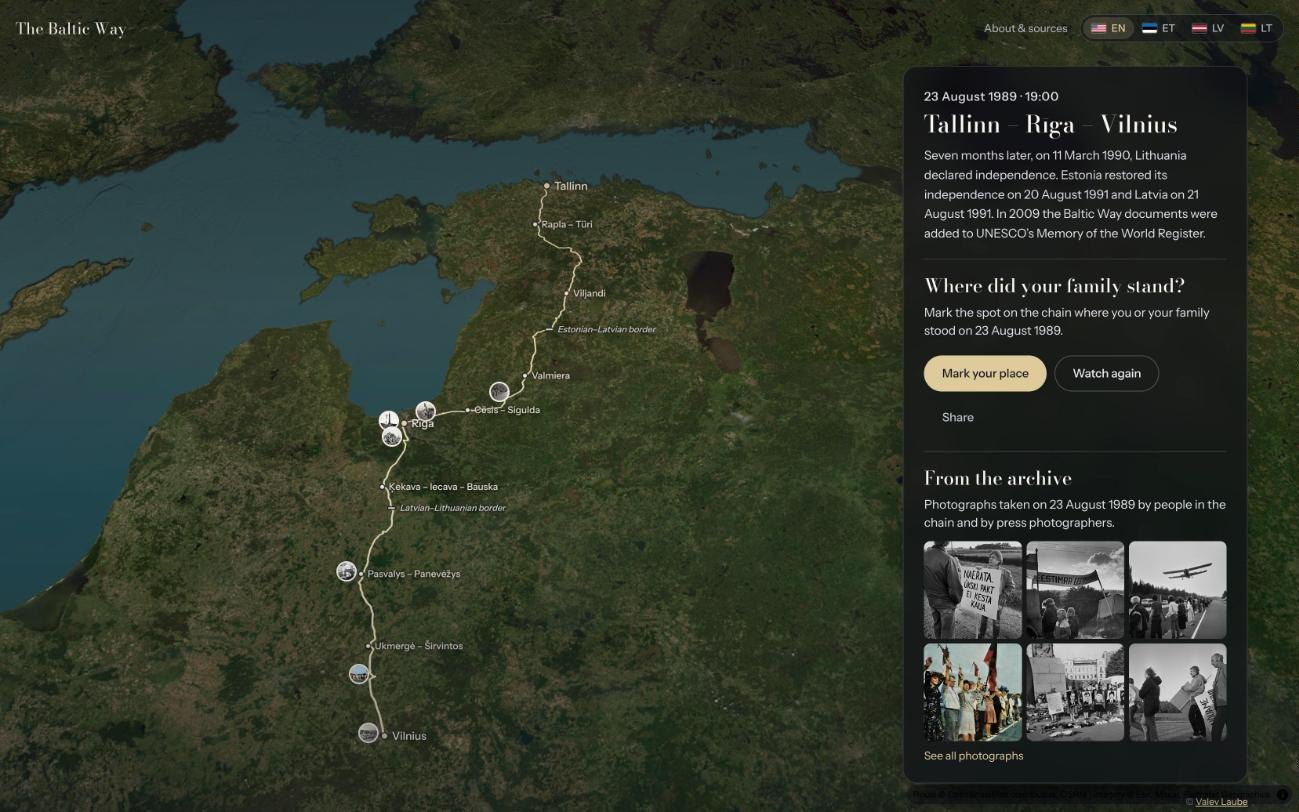Open photo pin between Riga and Sigulda
The image size is (1299, 812).
coord(426,410)
